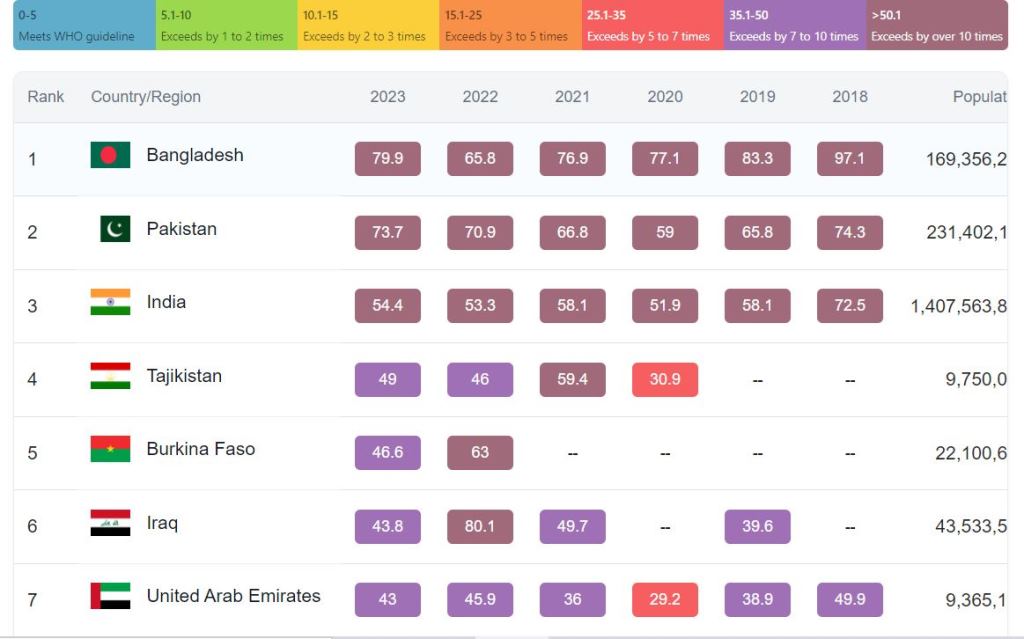This screenshot has height=639, width=1024.
Task: Click the Iraq flag icon
Action: 110,523
